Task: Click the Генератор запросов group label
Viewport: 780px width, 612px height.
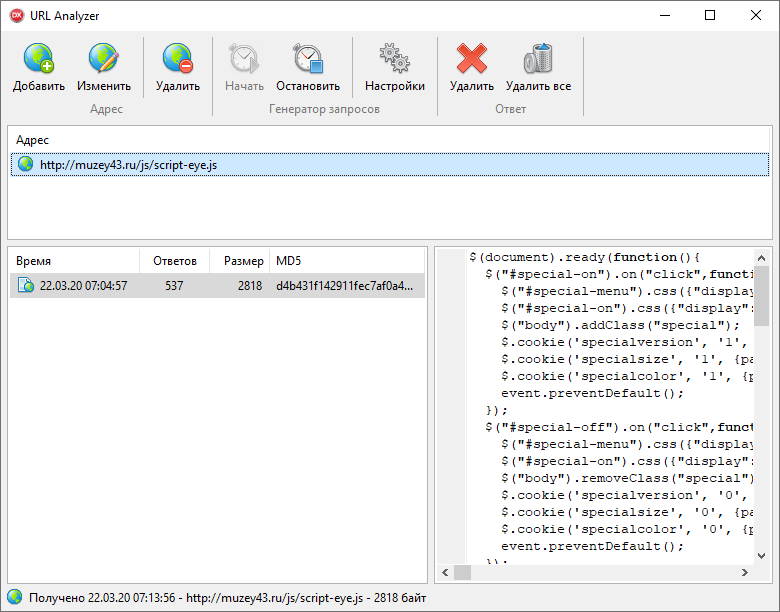Action: pos(324,109)
